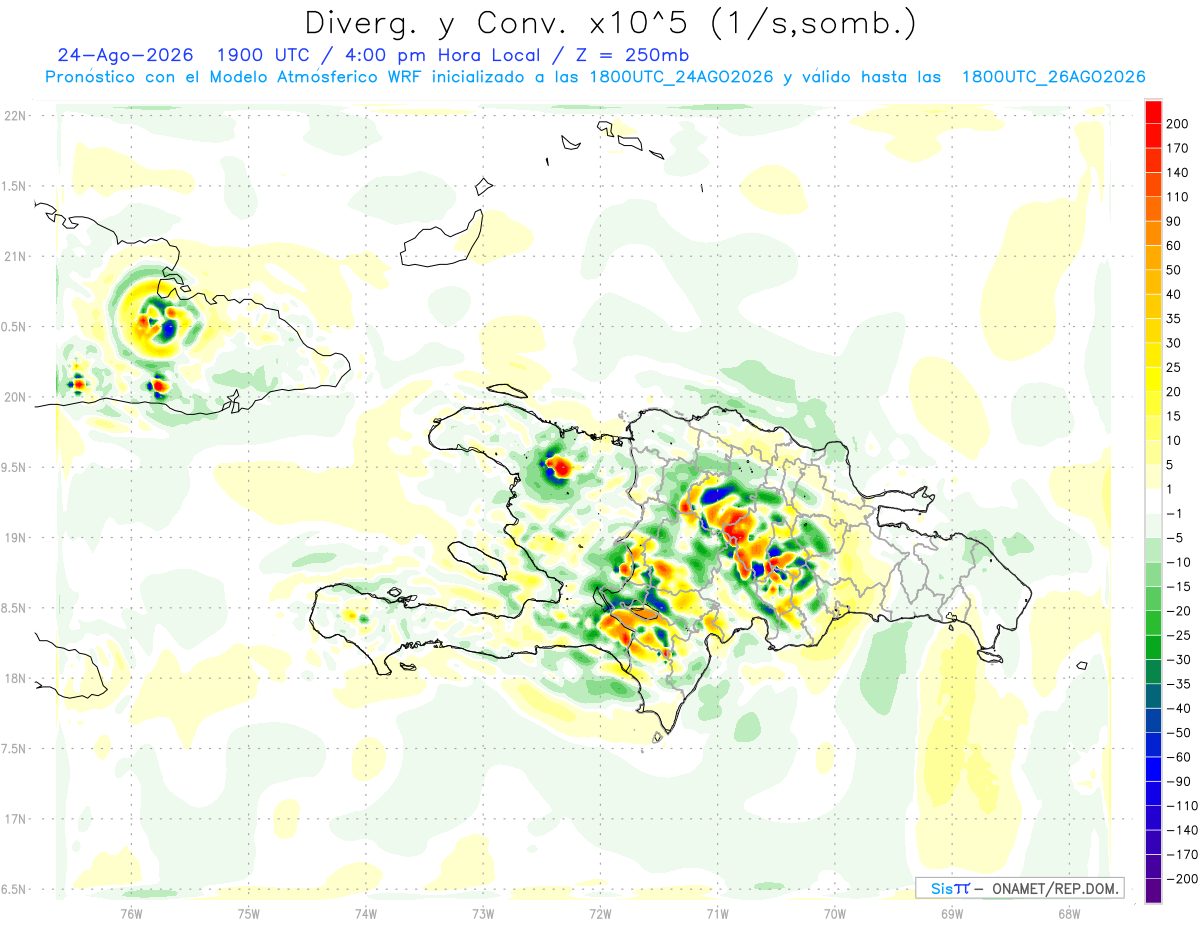1200x927 pixels.
Task: Click the '-200' color scale label
Action: pos(1184,879)
